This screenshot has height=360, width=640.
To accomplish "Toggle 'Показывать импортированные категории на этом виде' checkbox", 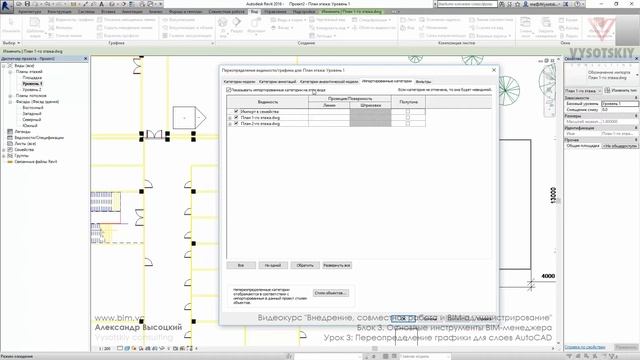I will pyautogui.click(x=229, y=90).
